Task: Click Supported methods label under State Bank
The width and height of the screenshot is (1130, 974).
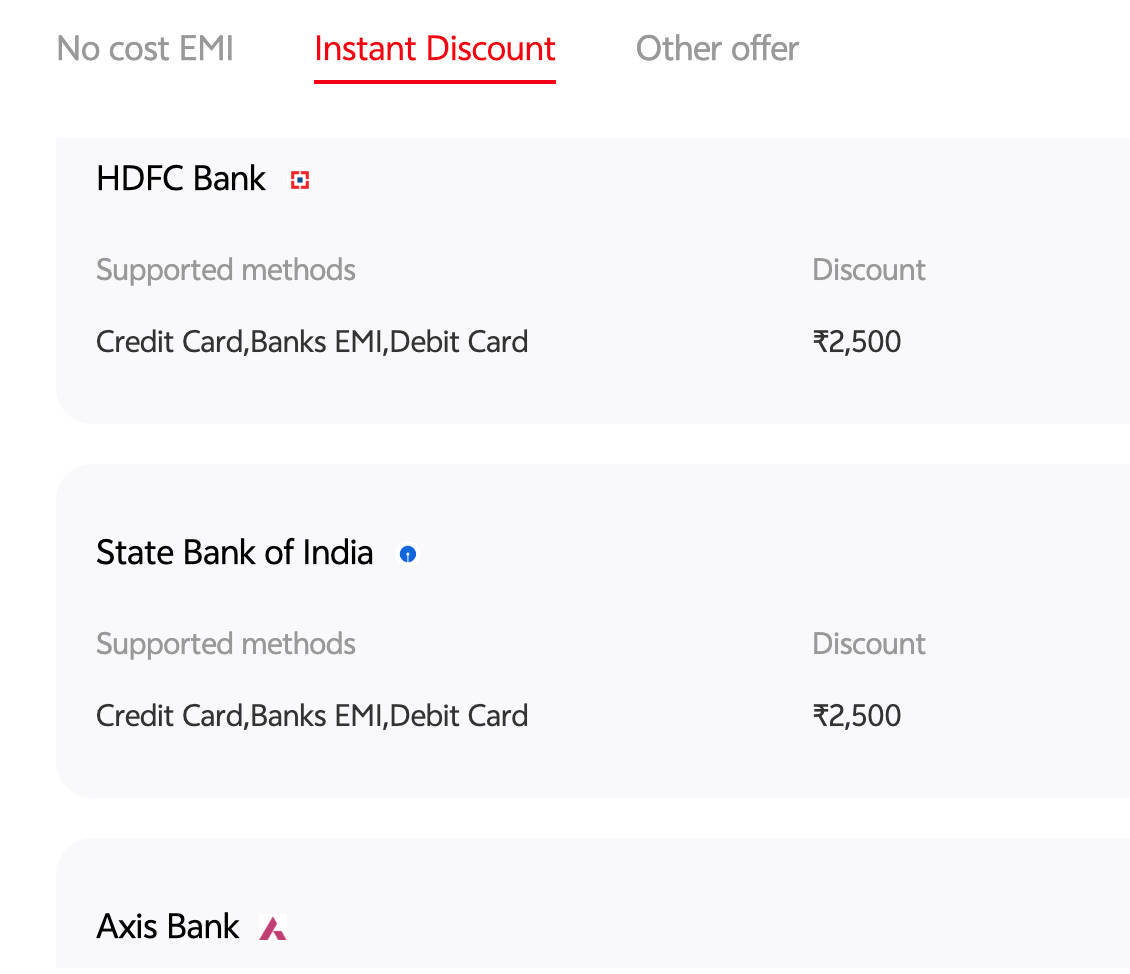Action: 226,643
